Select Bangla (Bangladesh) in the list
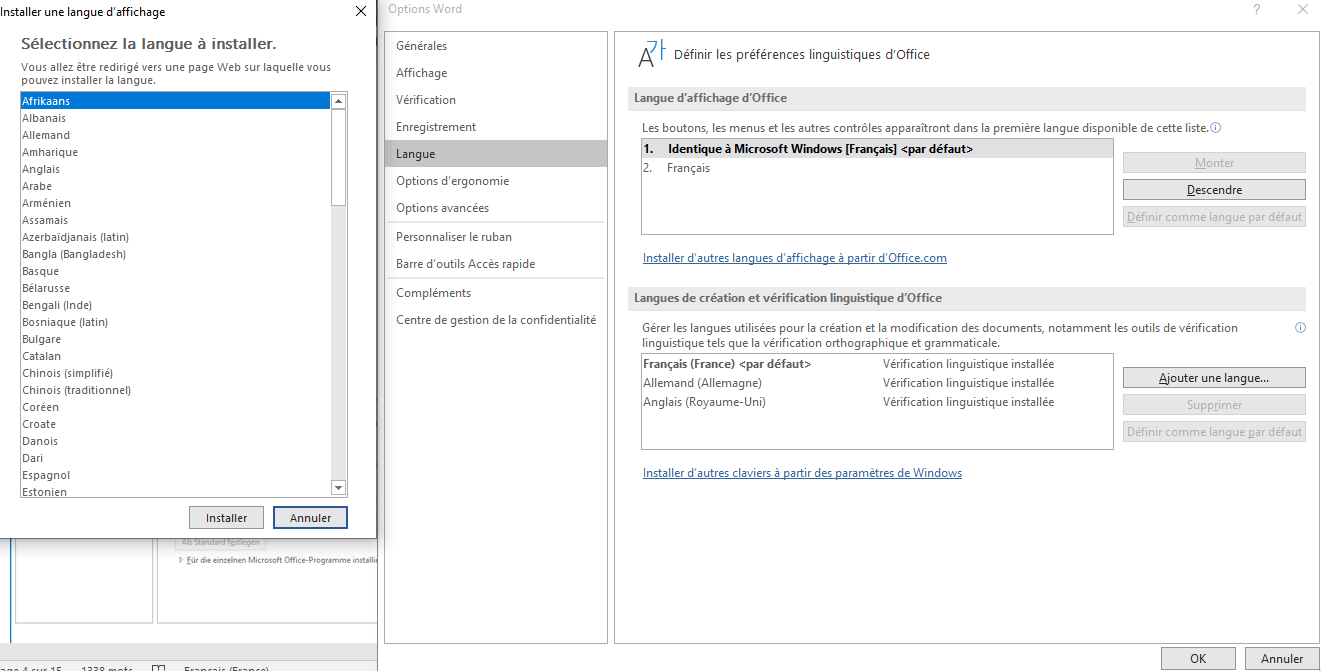Viewport: 1322px width, 671px height. point(175,254)
